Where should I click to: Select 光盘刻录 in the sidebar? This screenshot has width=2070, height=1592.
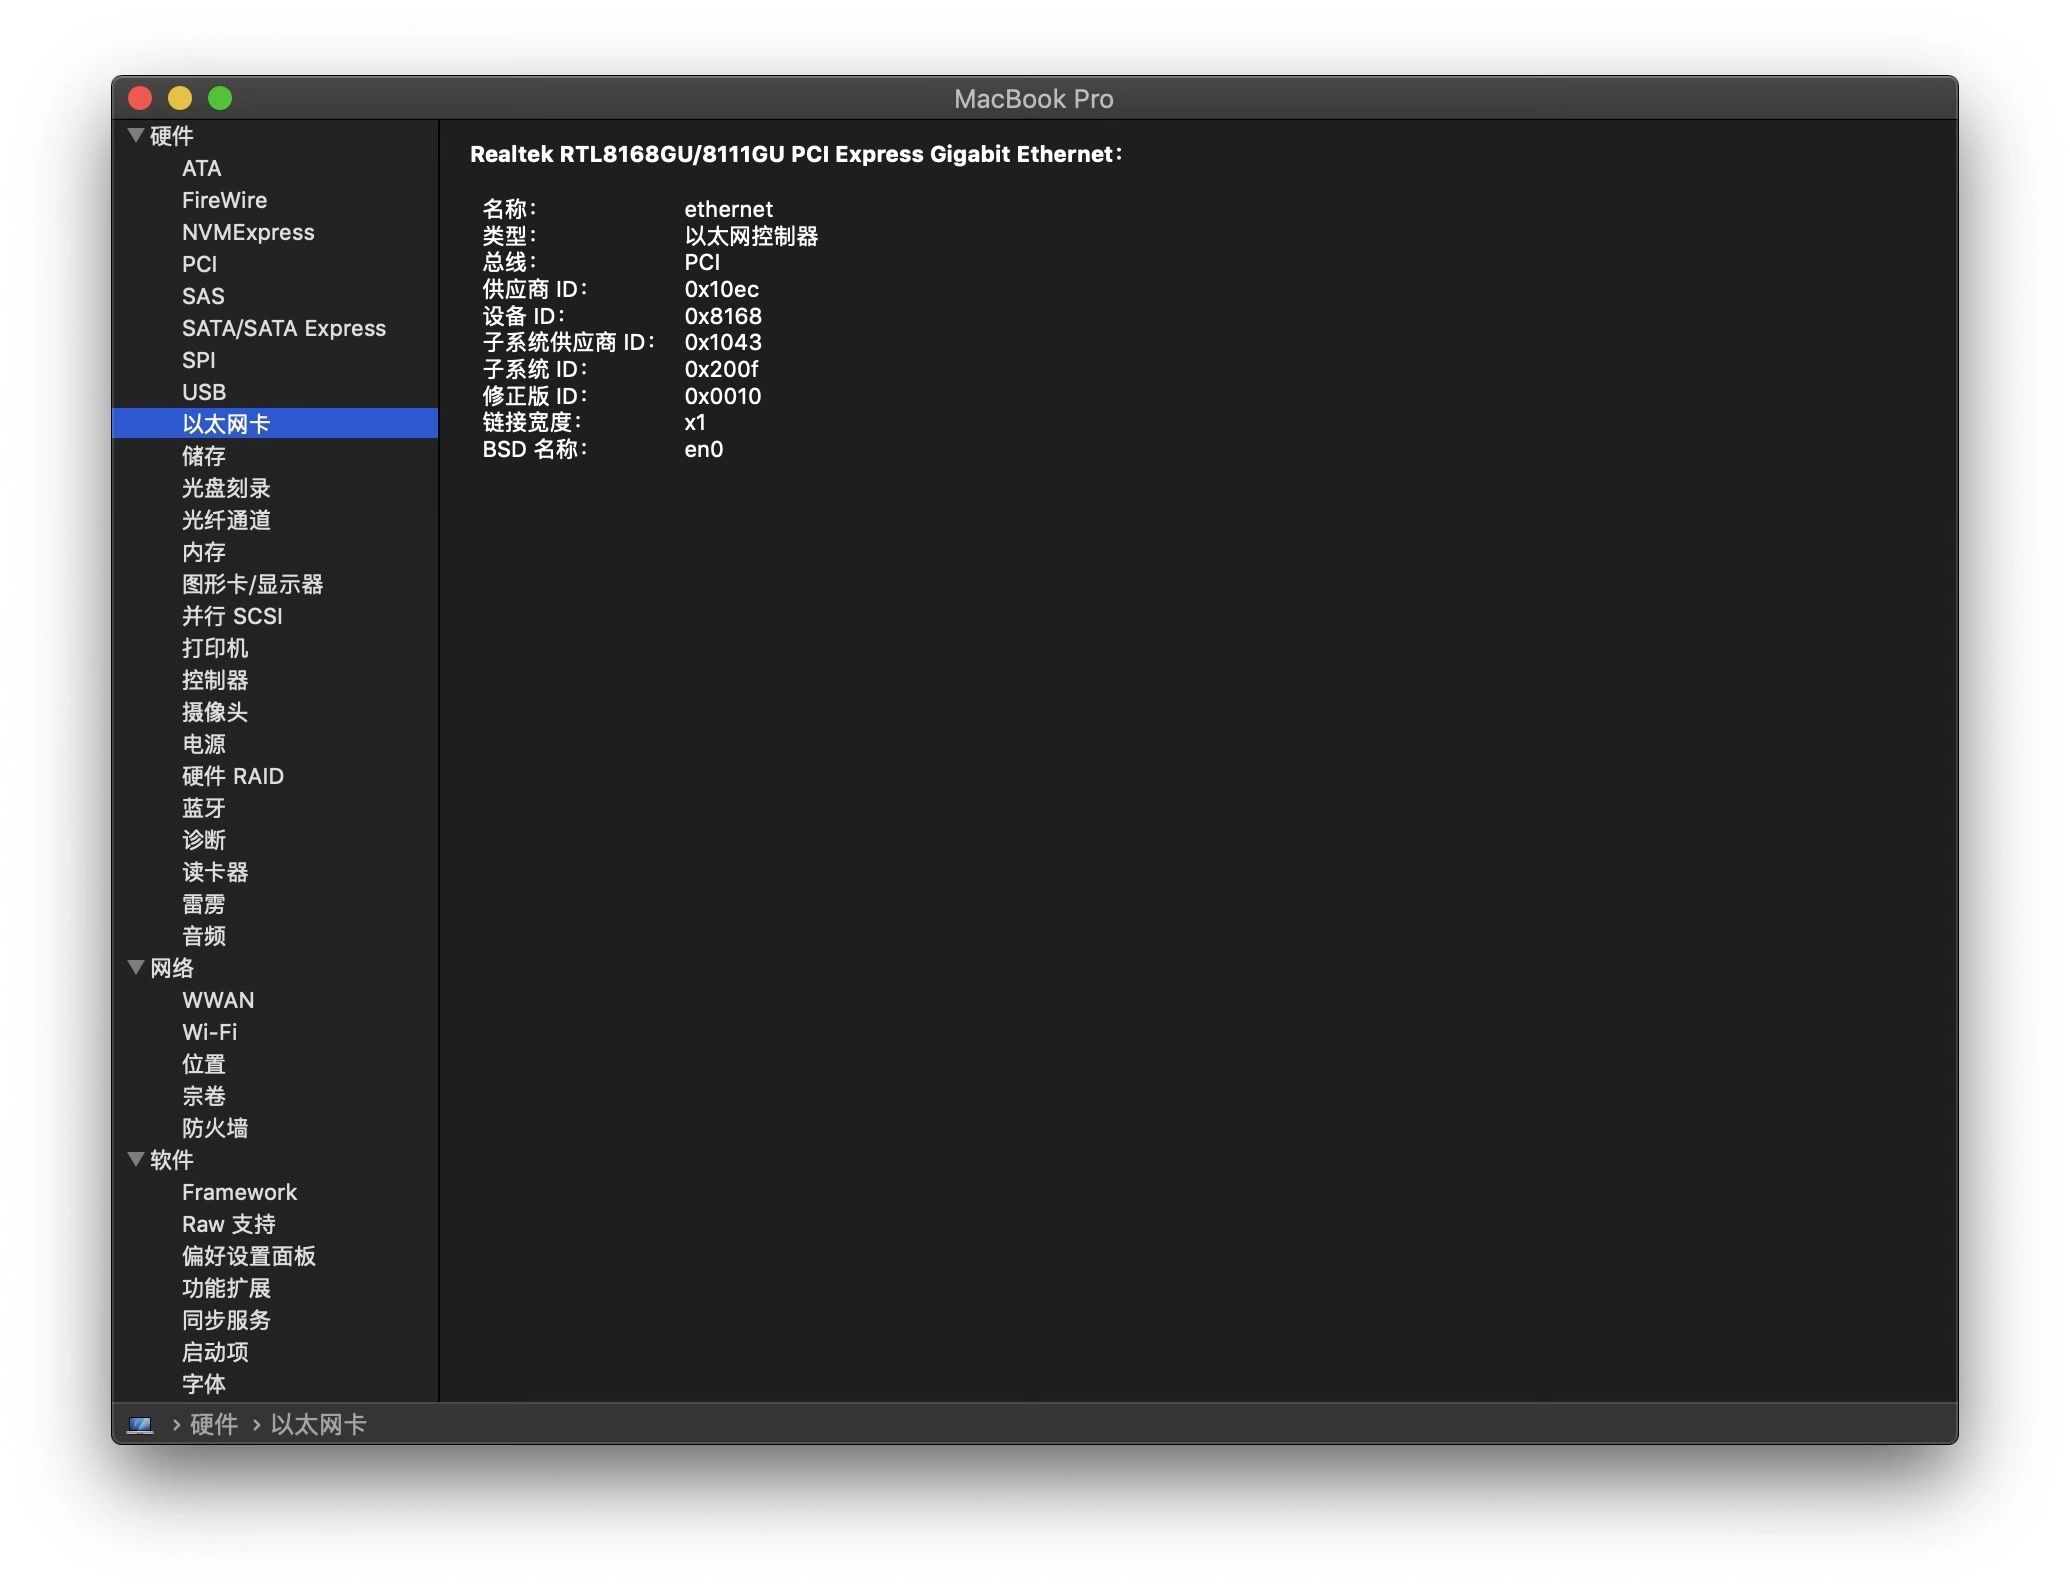point(226,488)
